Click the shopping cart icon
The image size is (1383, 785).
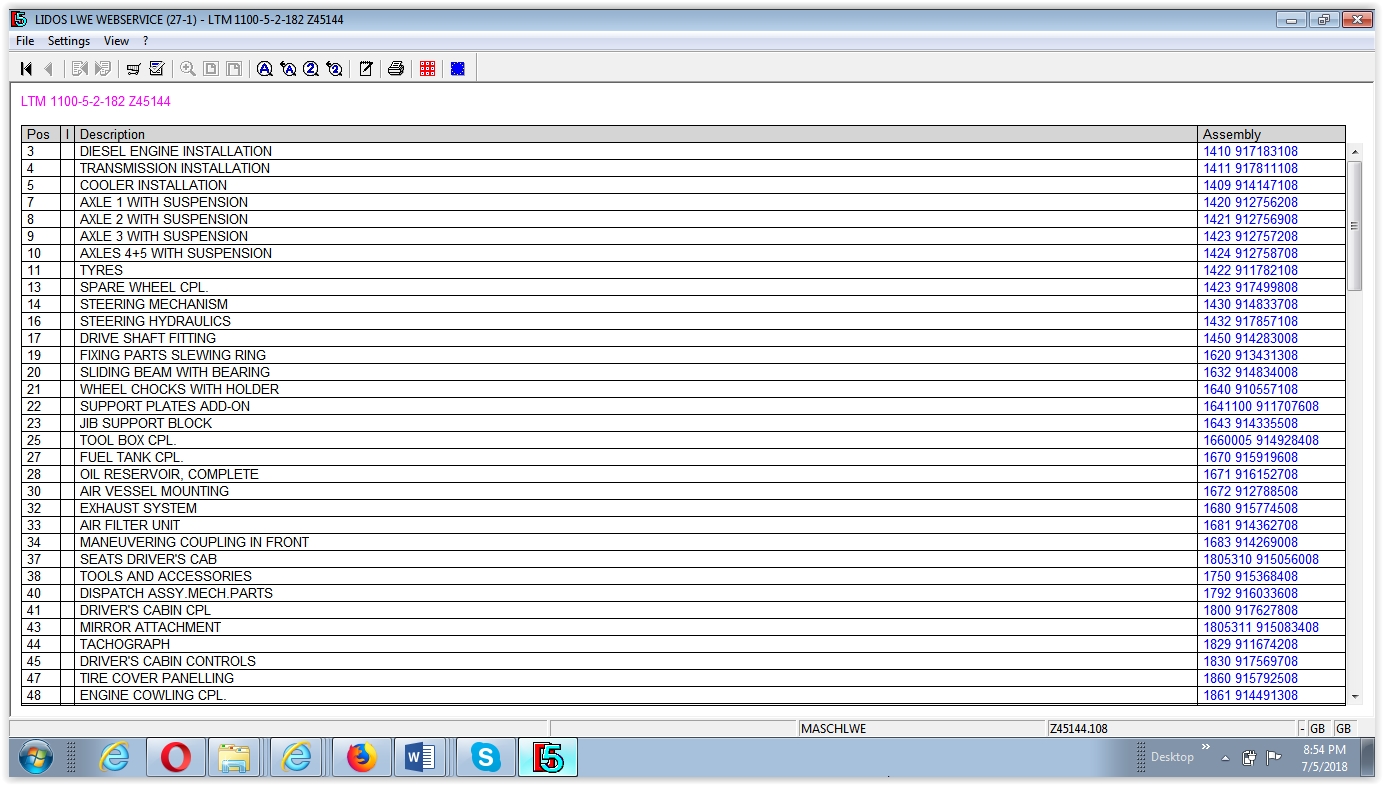pos(133,69)
